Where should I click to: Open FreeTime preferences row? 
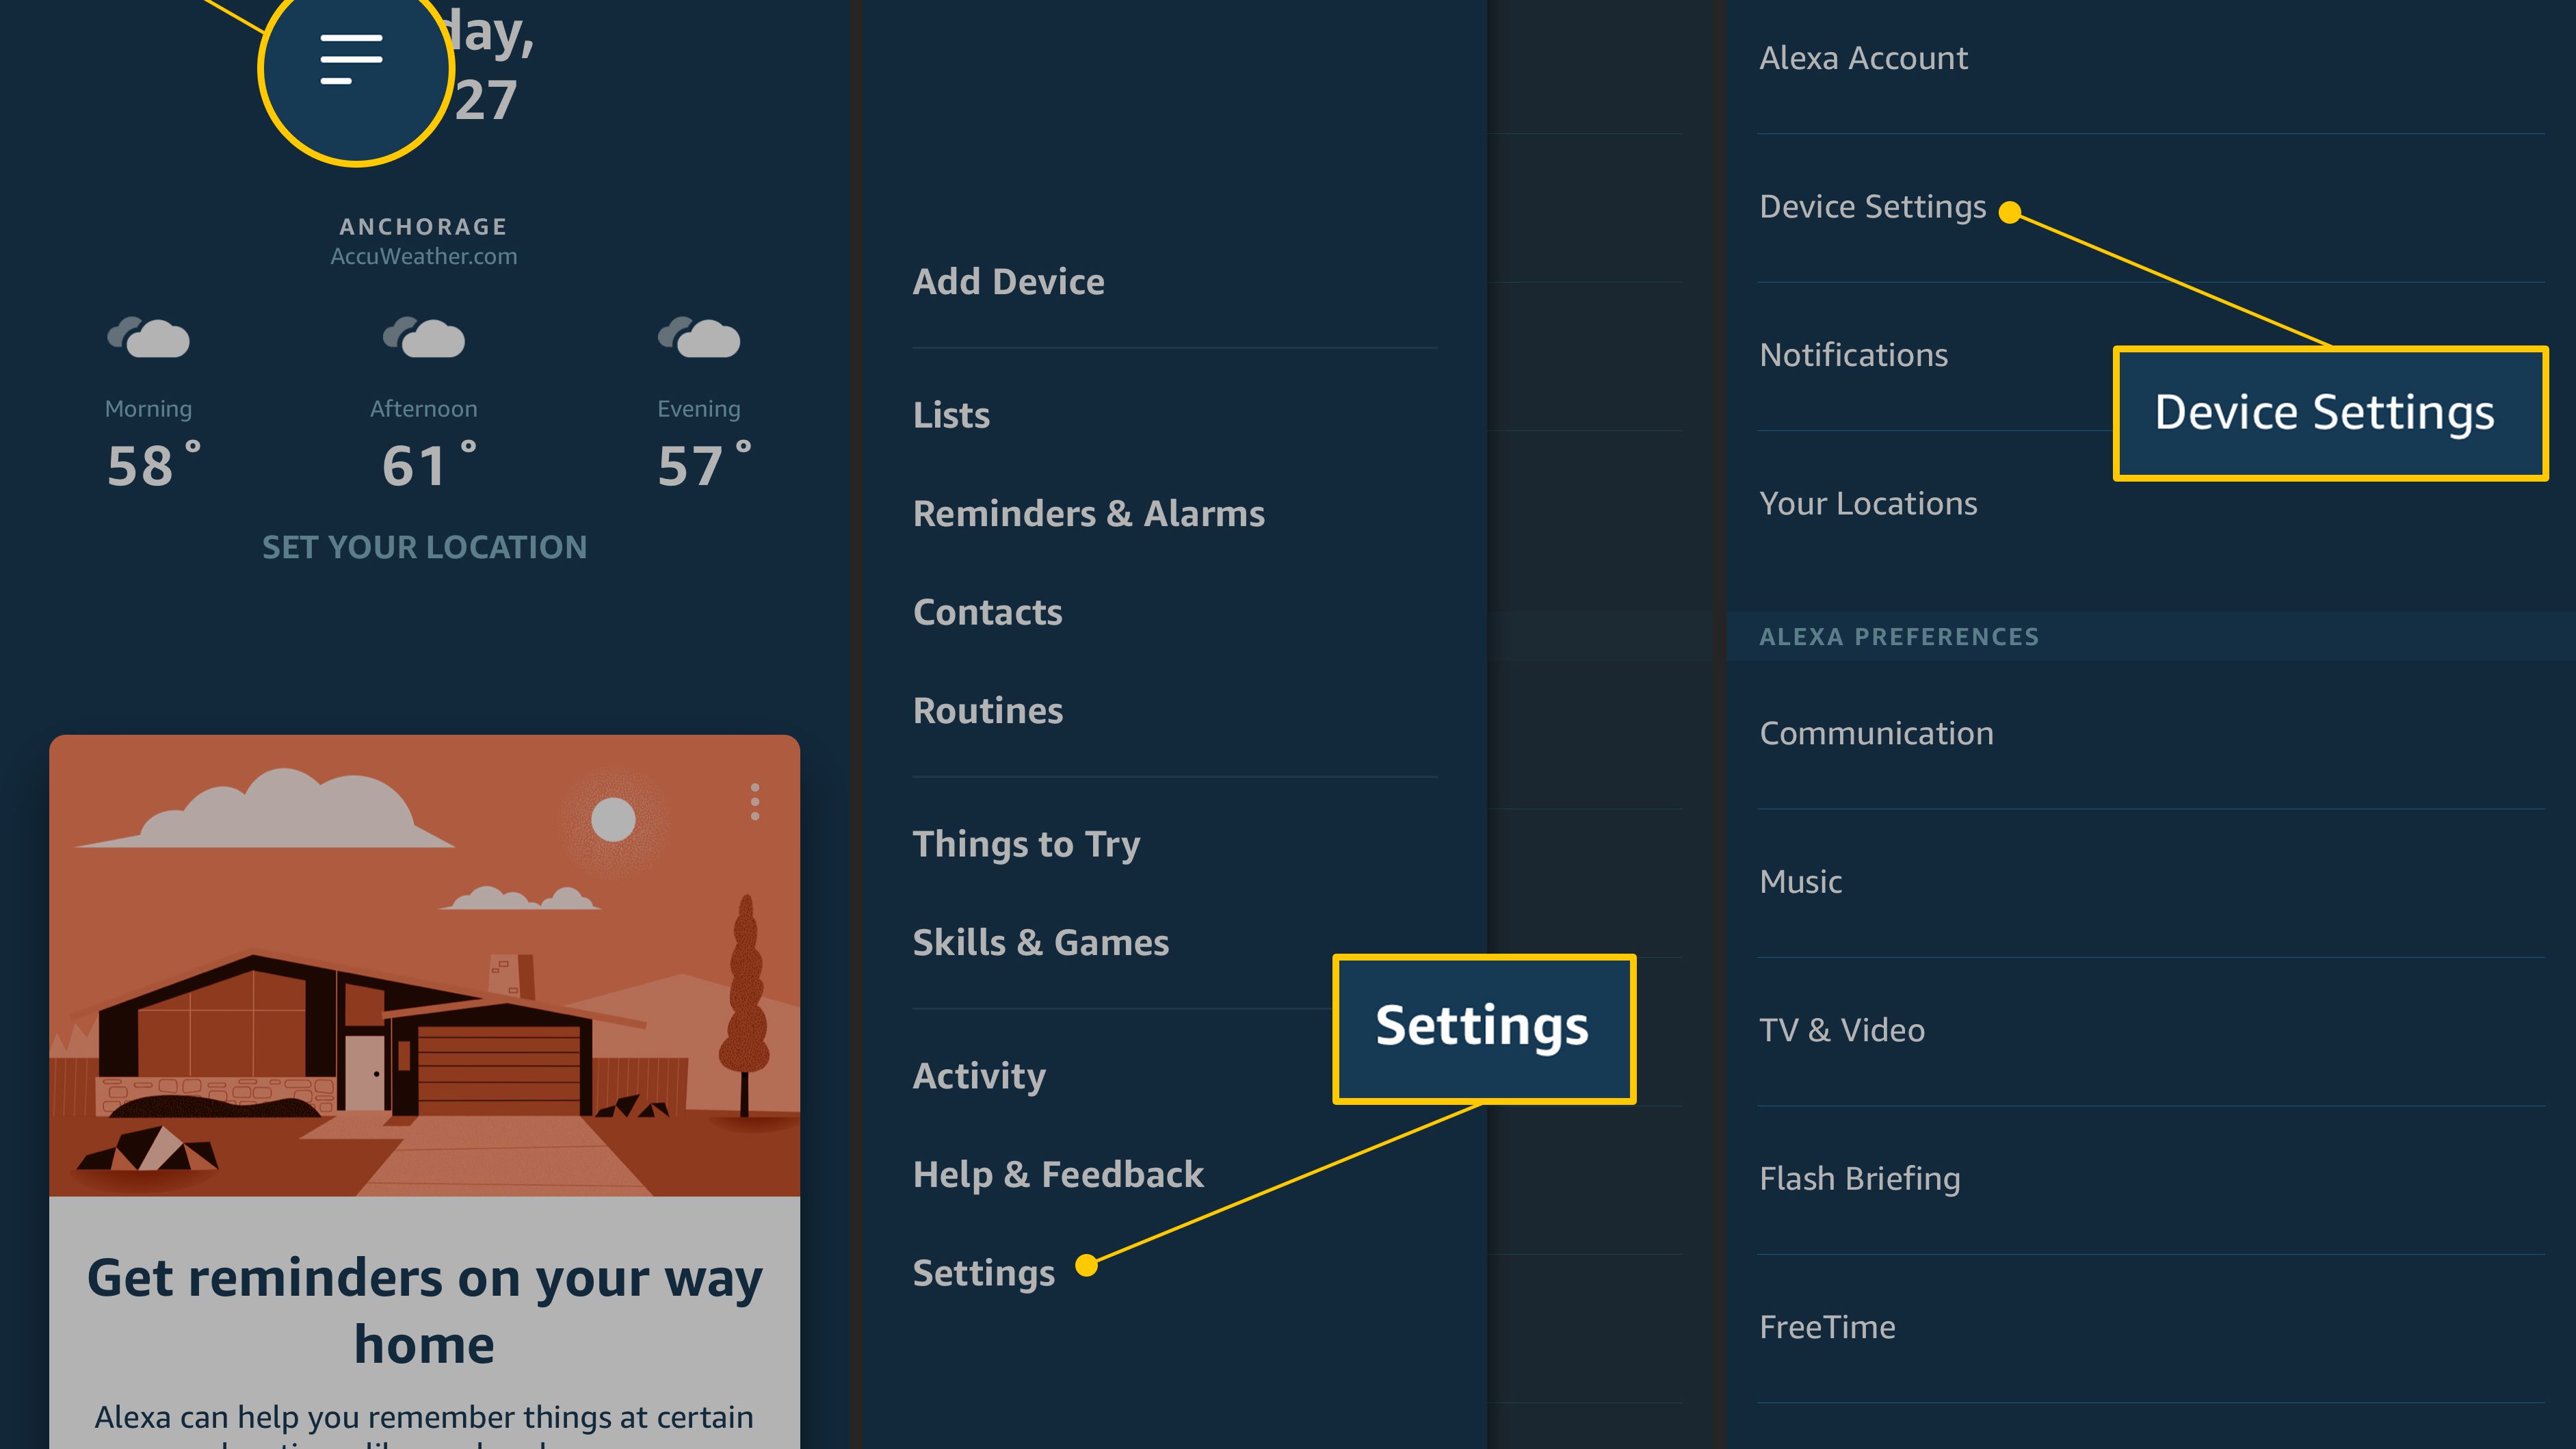[2151, 1328]
